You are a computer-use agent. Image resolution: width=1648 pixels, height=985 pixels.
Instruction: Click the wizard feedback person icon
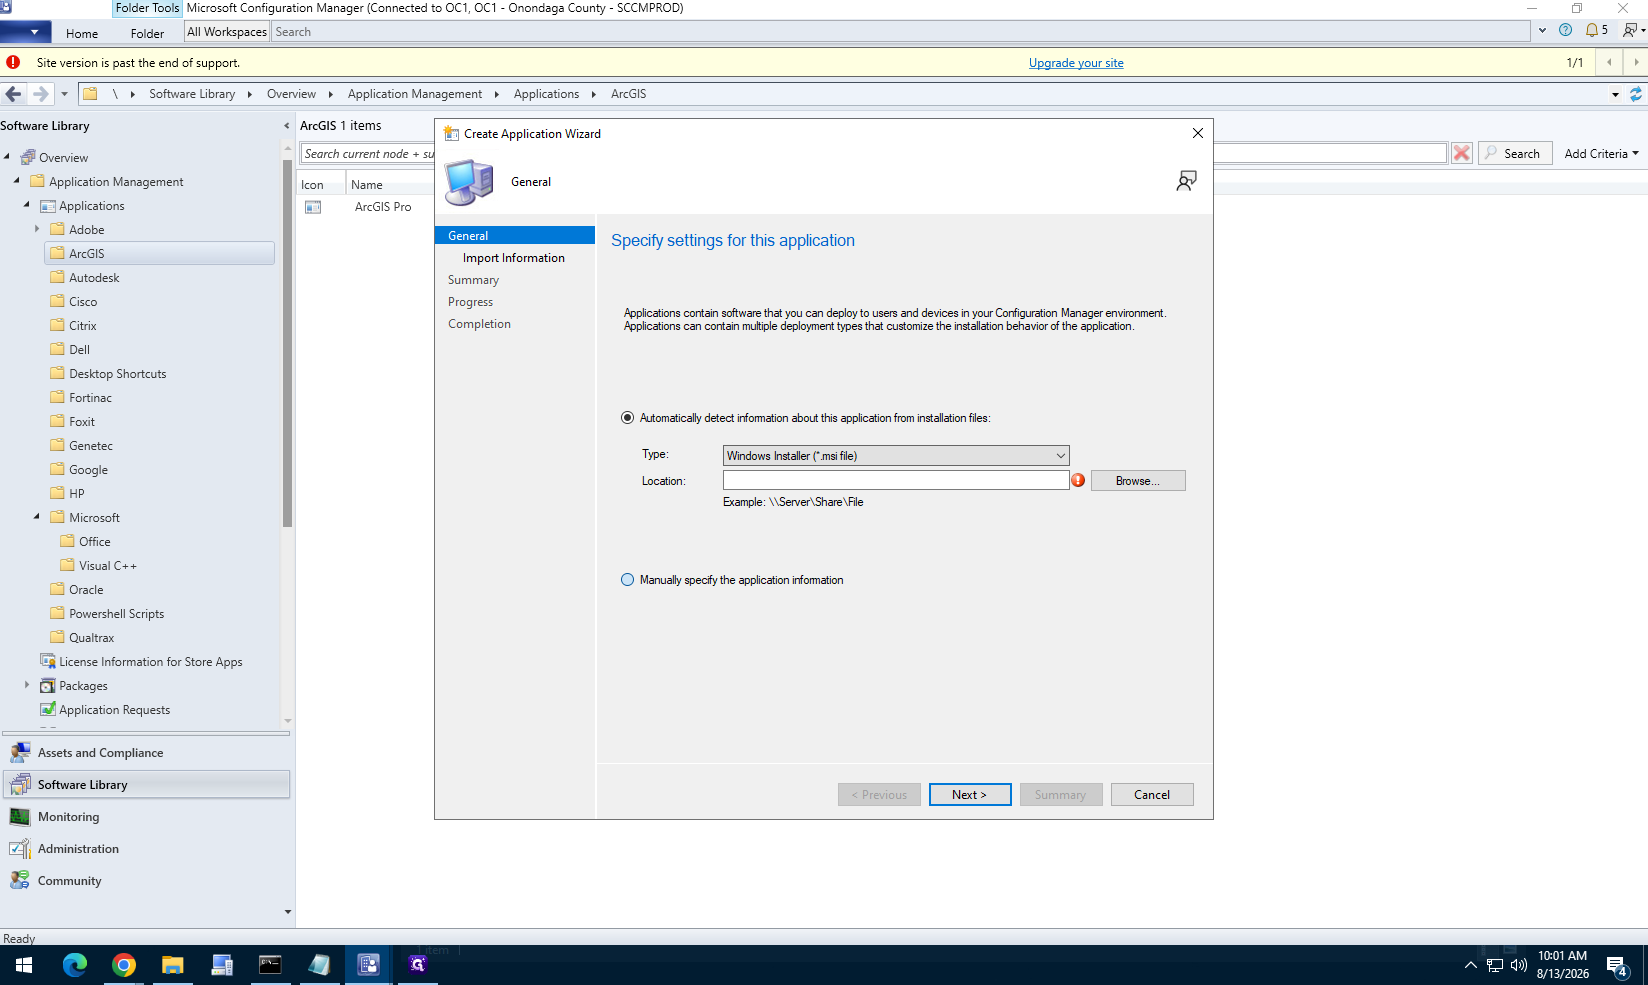pos(1186,181)
